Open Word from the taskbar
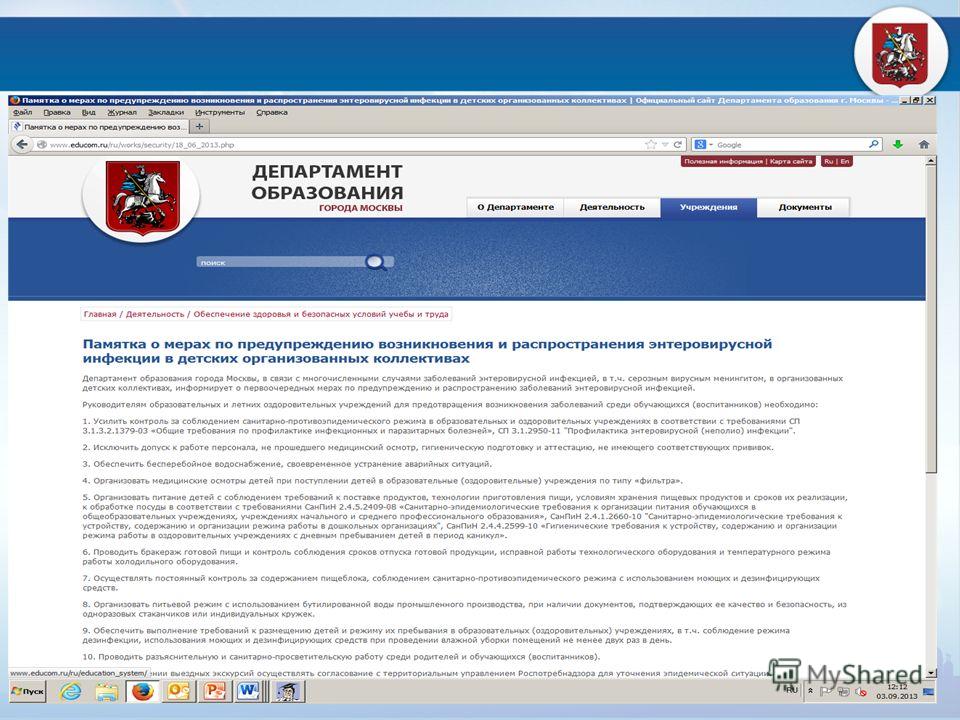 pos(249,691)
